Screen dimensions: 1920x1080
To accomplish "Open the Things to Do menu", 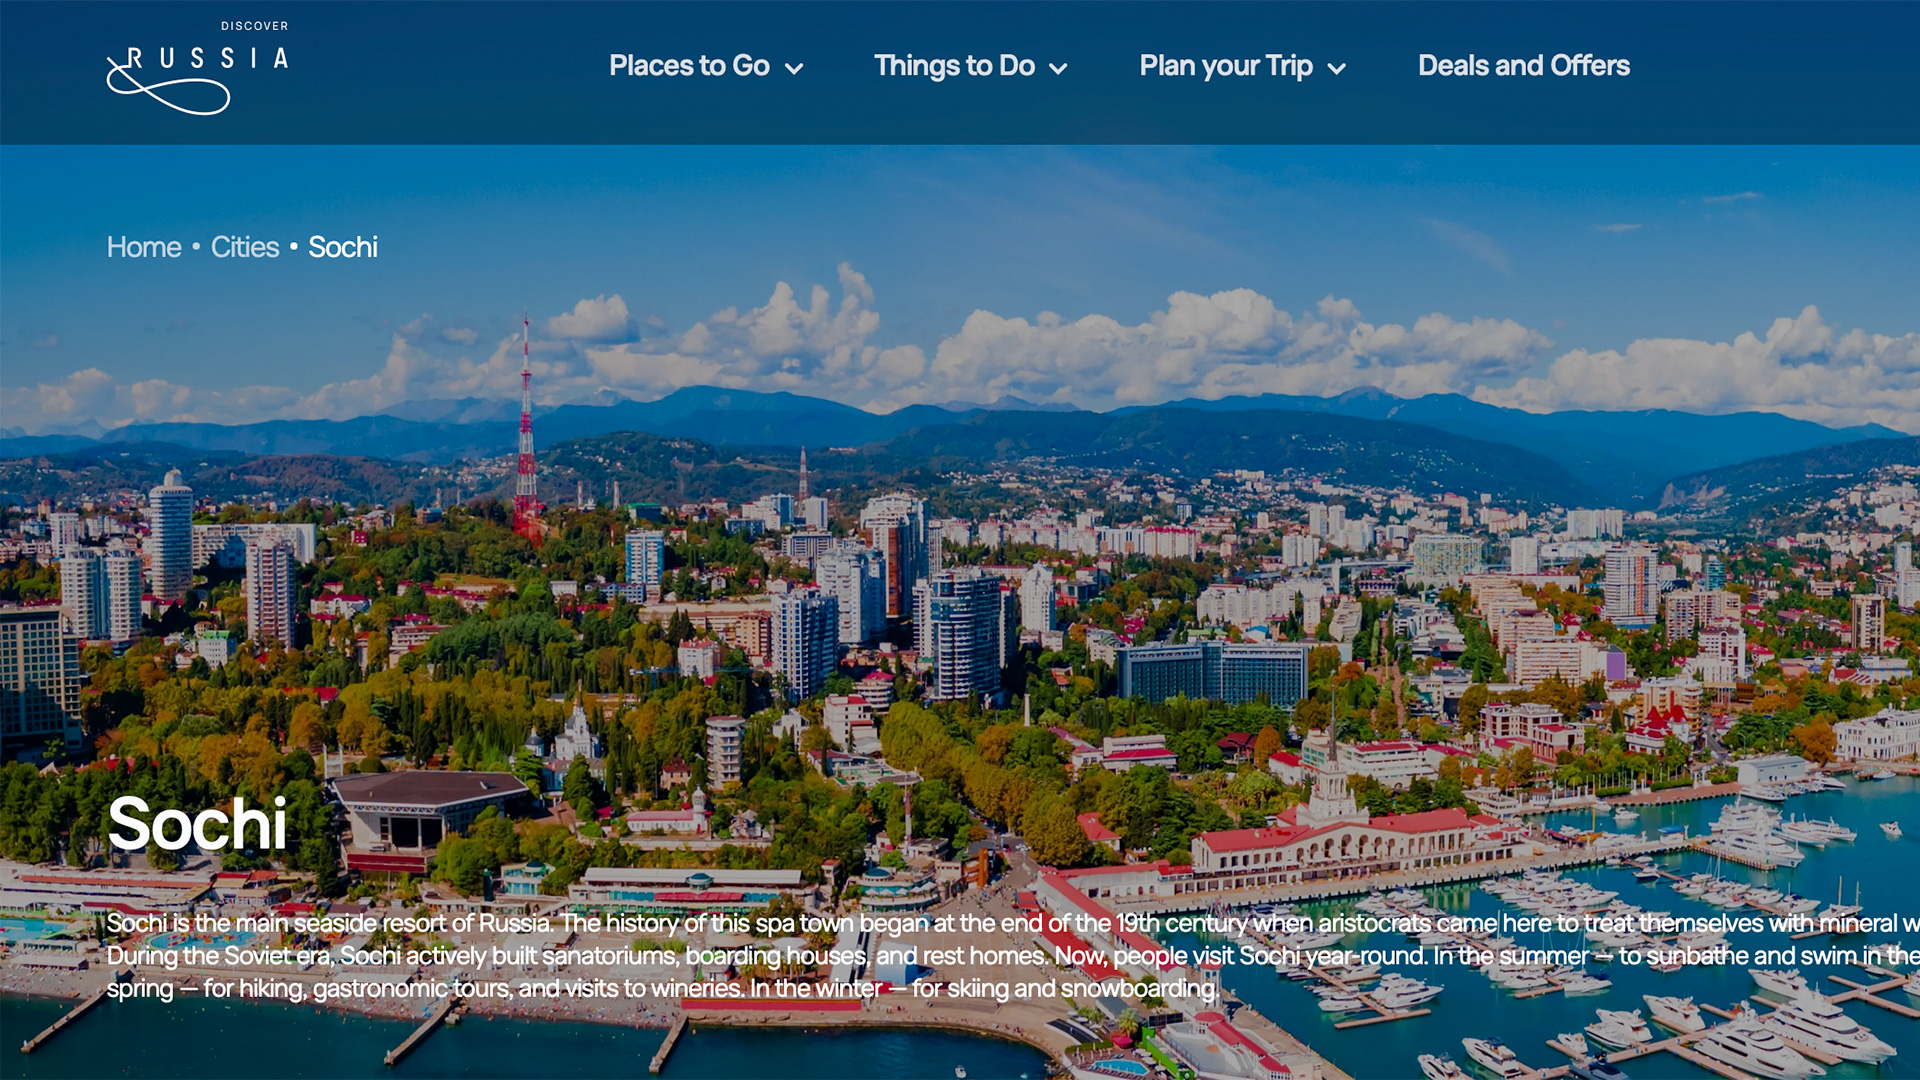I will (x=954, y=66).
